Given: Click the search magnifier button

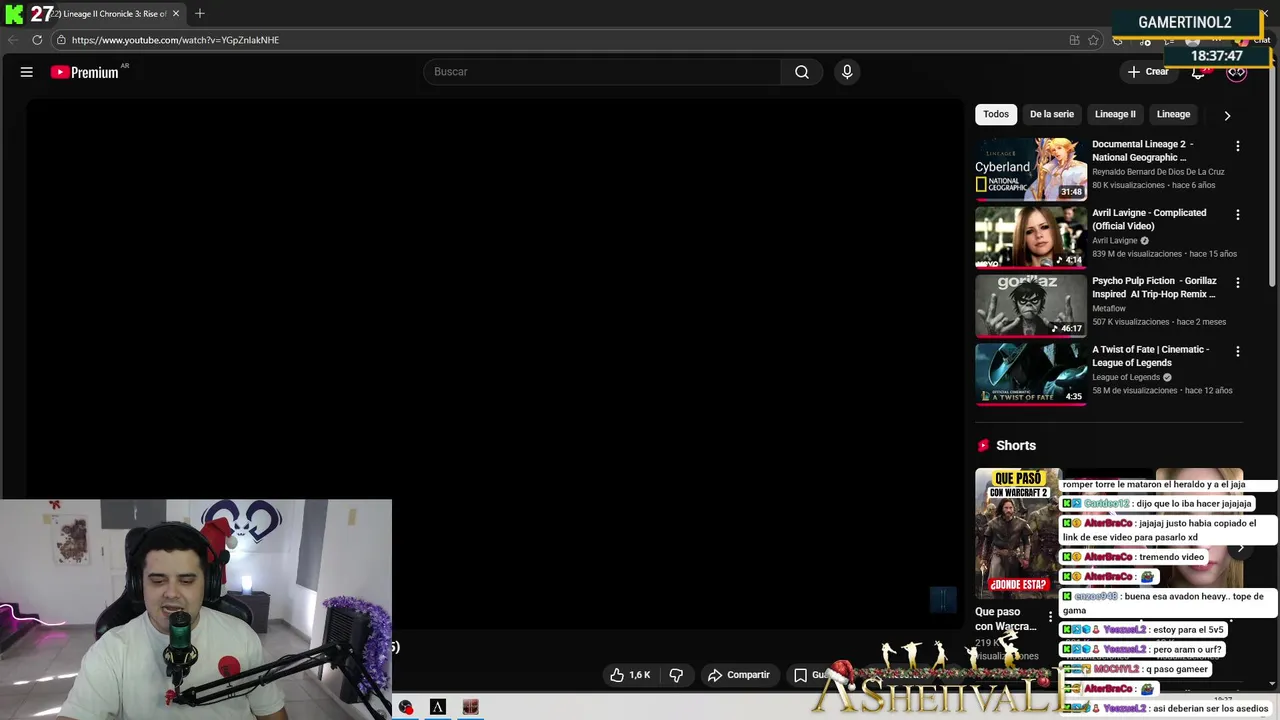Looking at the screenshot, I should (x=802, y=72).
